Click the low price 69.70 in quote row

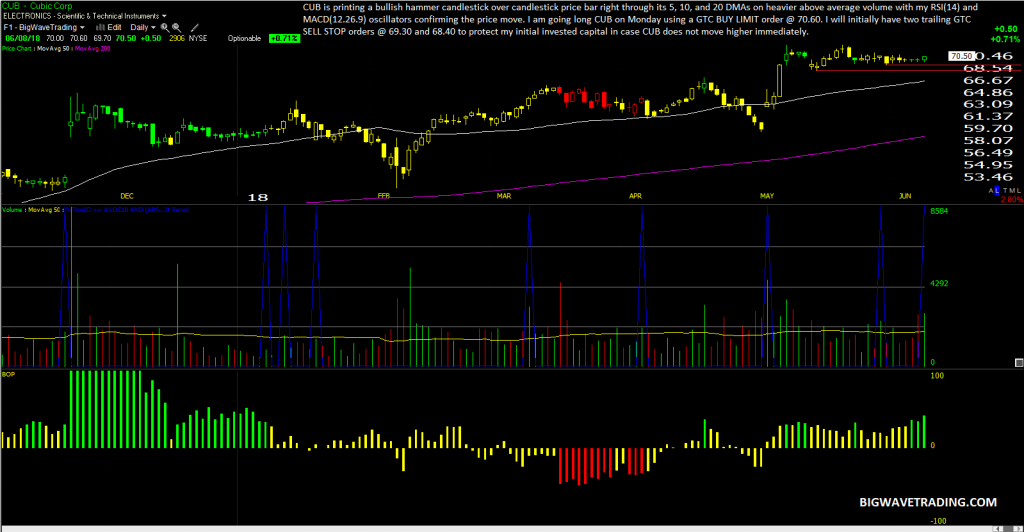103,39
